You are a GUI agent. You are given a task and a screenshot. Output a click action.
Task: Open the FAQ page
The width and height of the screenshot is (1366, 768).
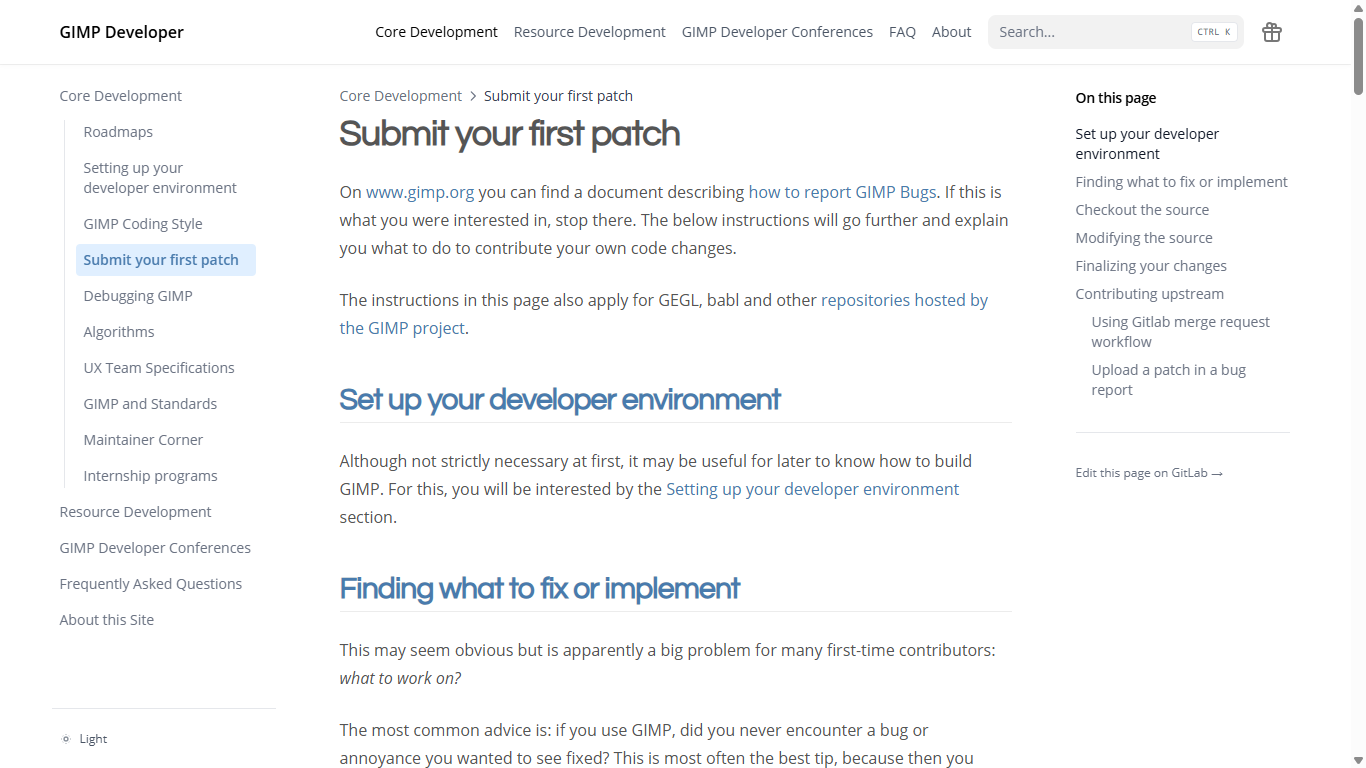pos(902,32)
